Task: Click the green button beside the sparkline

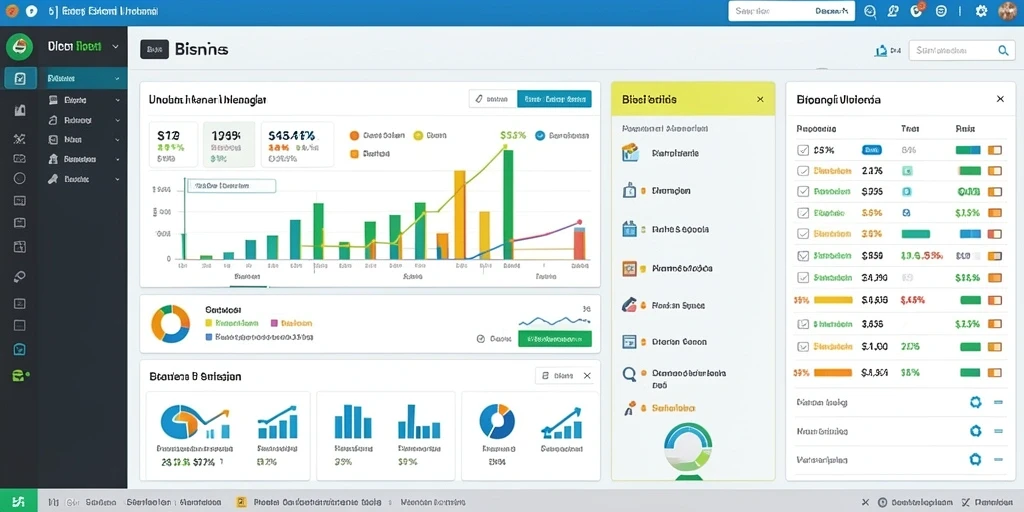Action: click(x=554, y=339)
